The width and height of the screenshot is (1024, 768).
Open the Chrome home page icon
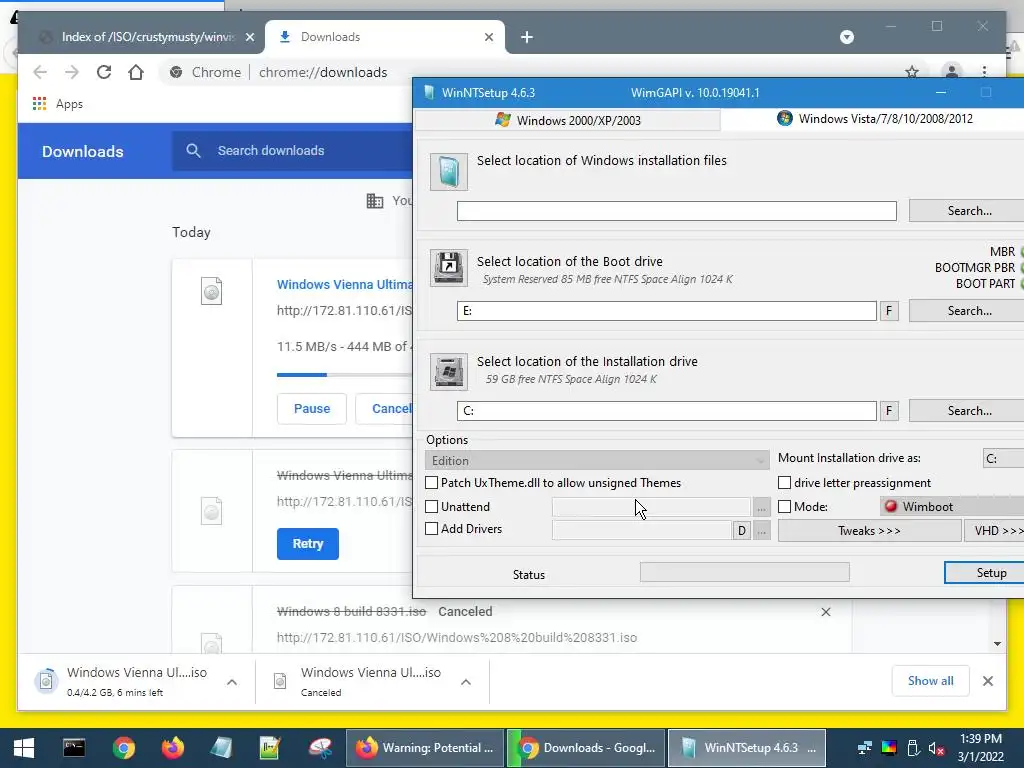[136, 72]
